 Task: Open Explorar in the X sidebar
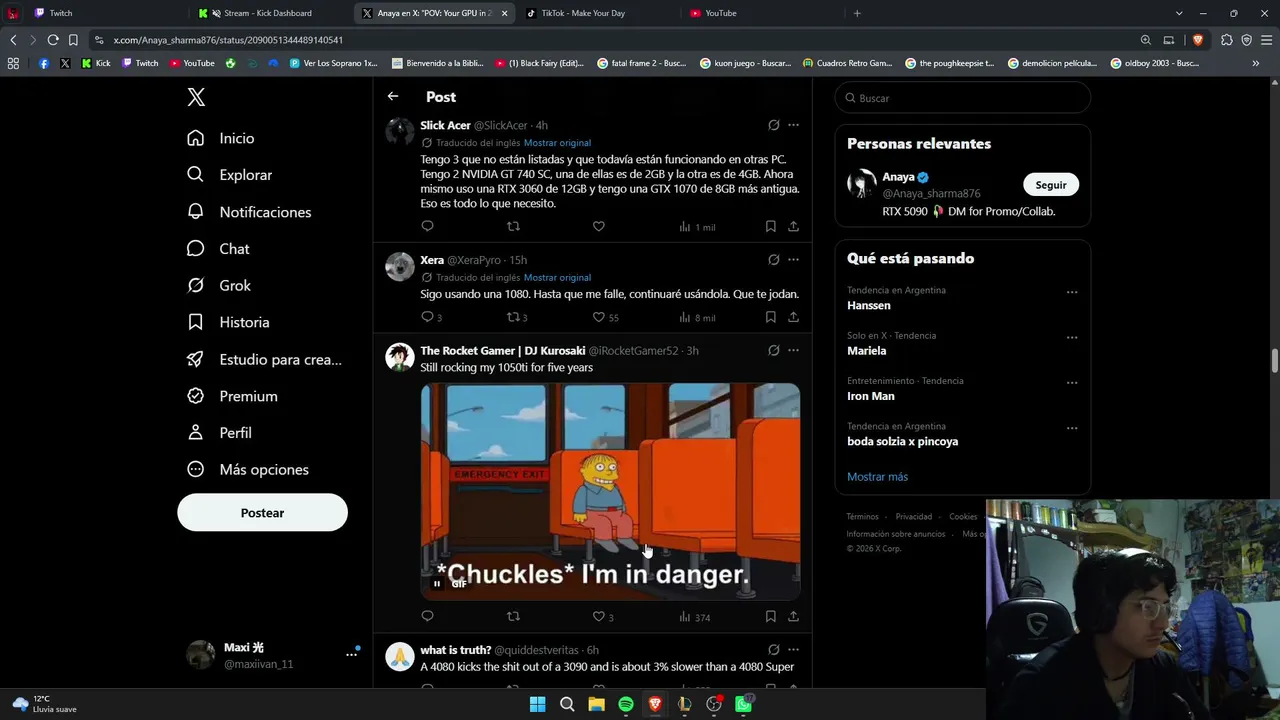tap(229, 175)
